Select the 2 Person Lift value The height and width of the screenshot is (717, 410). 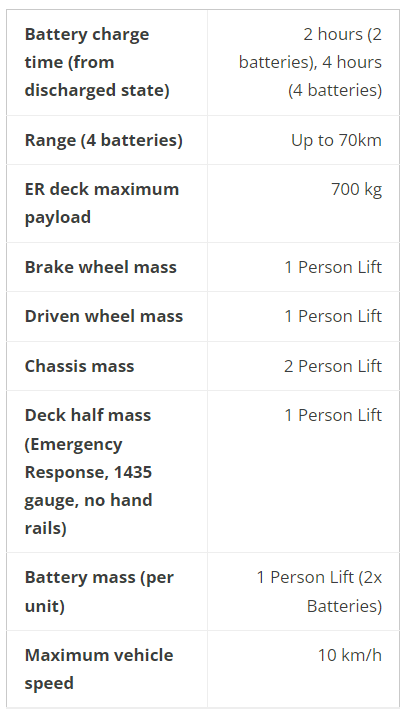point(333,366)
